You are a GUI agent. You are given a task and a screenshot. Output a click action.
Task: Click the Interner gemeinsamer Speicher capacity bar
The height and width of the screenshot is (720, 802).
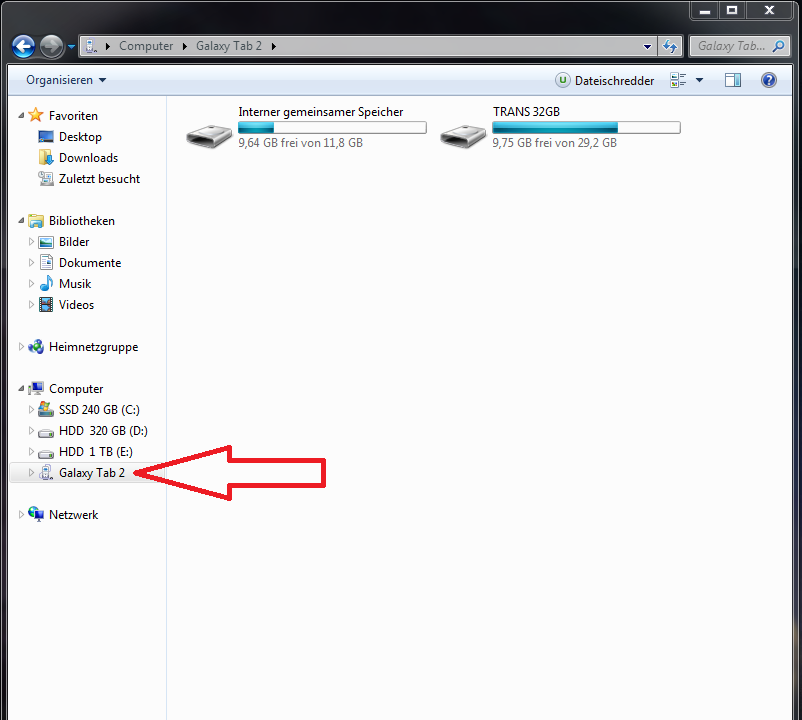[332, 127]
